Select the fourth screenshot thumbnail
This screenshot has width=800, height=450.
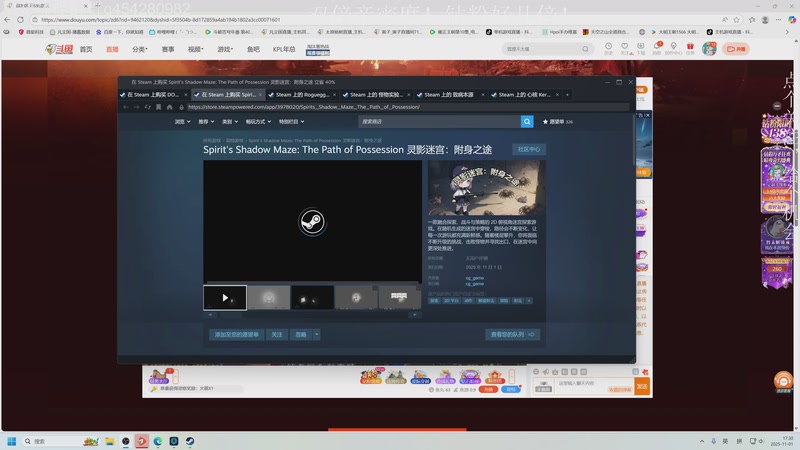(x=356, y=297)
